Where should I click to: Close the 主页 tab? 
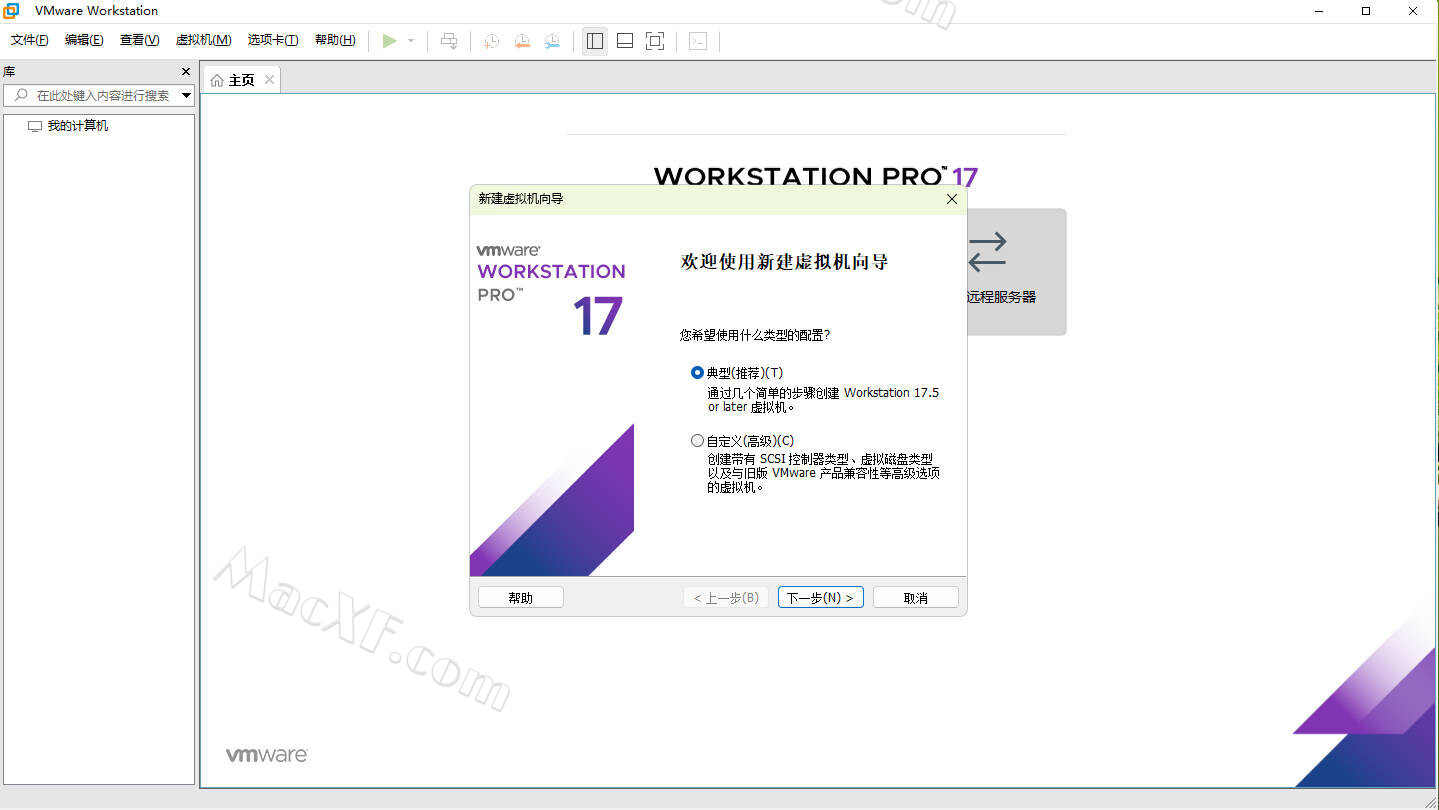coord(269,80)
